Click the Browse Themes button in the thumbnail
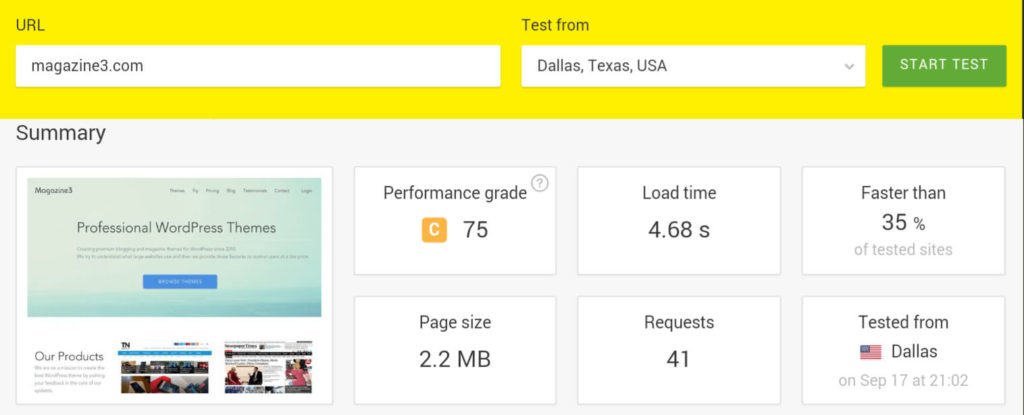 (180, 282)
